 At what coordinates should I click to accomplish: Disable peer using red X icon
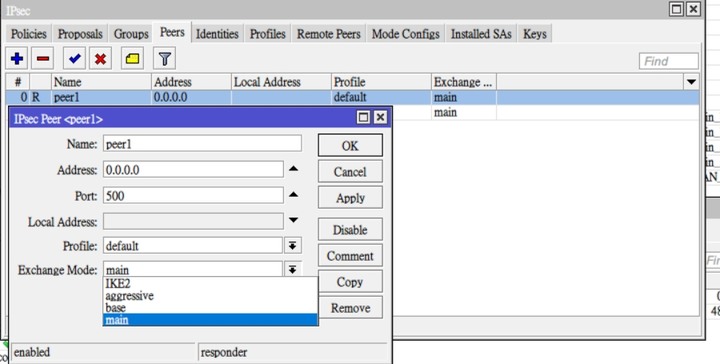point(101,58)
